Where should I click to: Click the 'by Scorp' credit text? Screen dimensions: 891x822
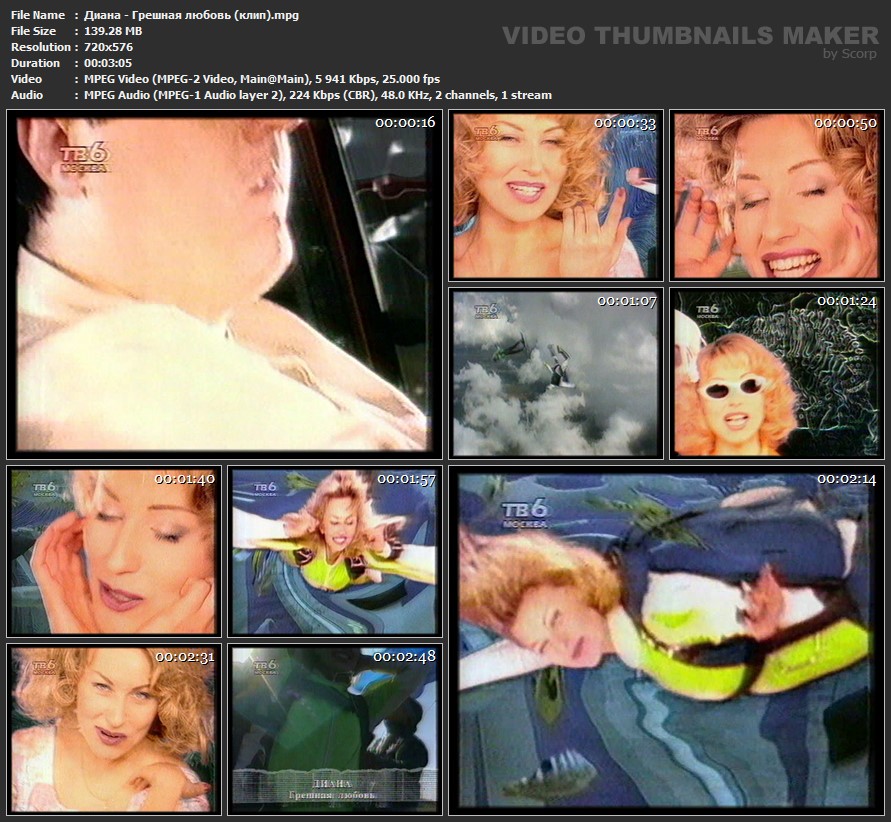point(850,54)
